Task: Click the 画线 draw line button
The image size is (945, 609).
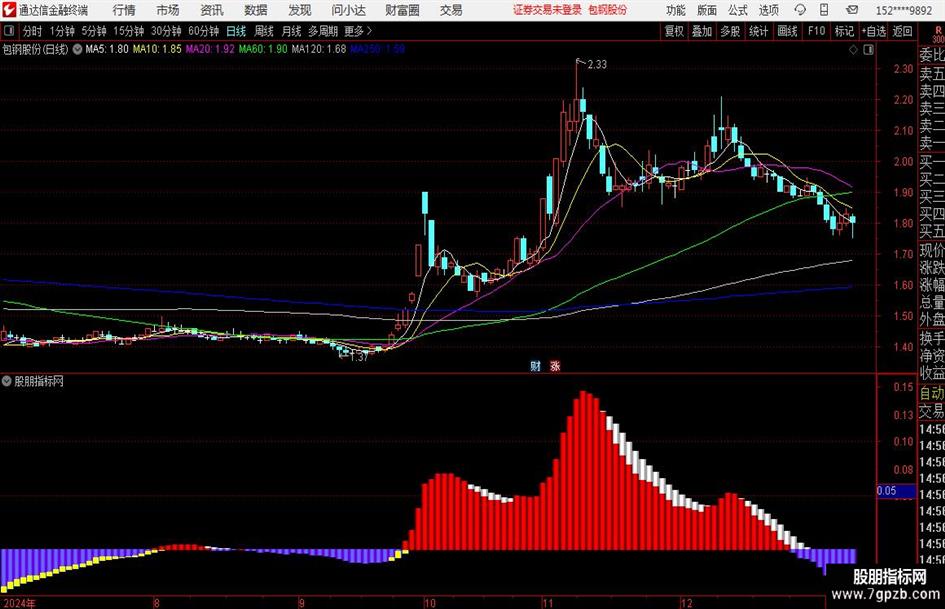Action: [787, 31]
